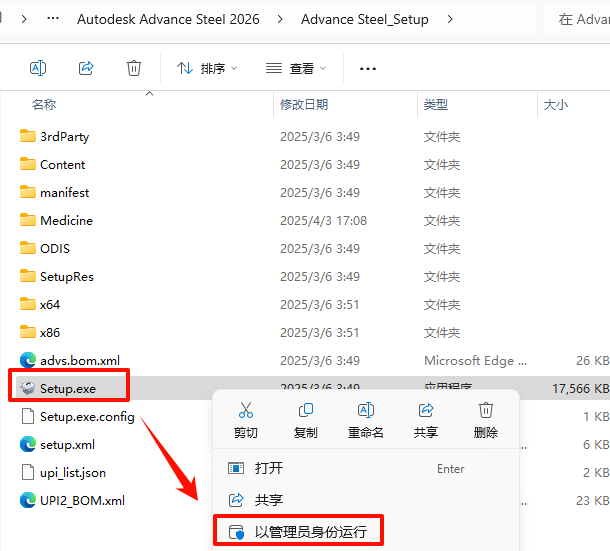Screen dimensions: 610x551
Task: Select the Content folder
Action: pos(53,165)
